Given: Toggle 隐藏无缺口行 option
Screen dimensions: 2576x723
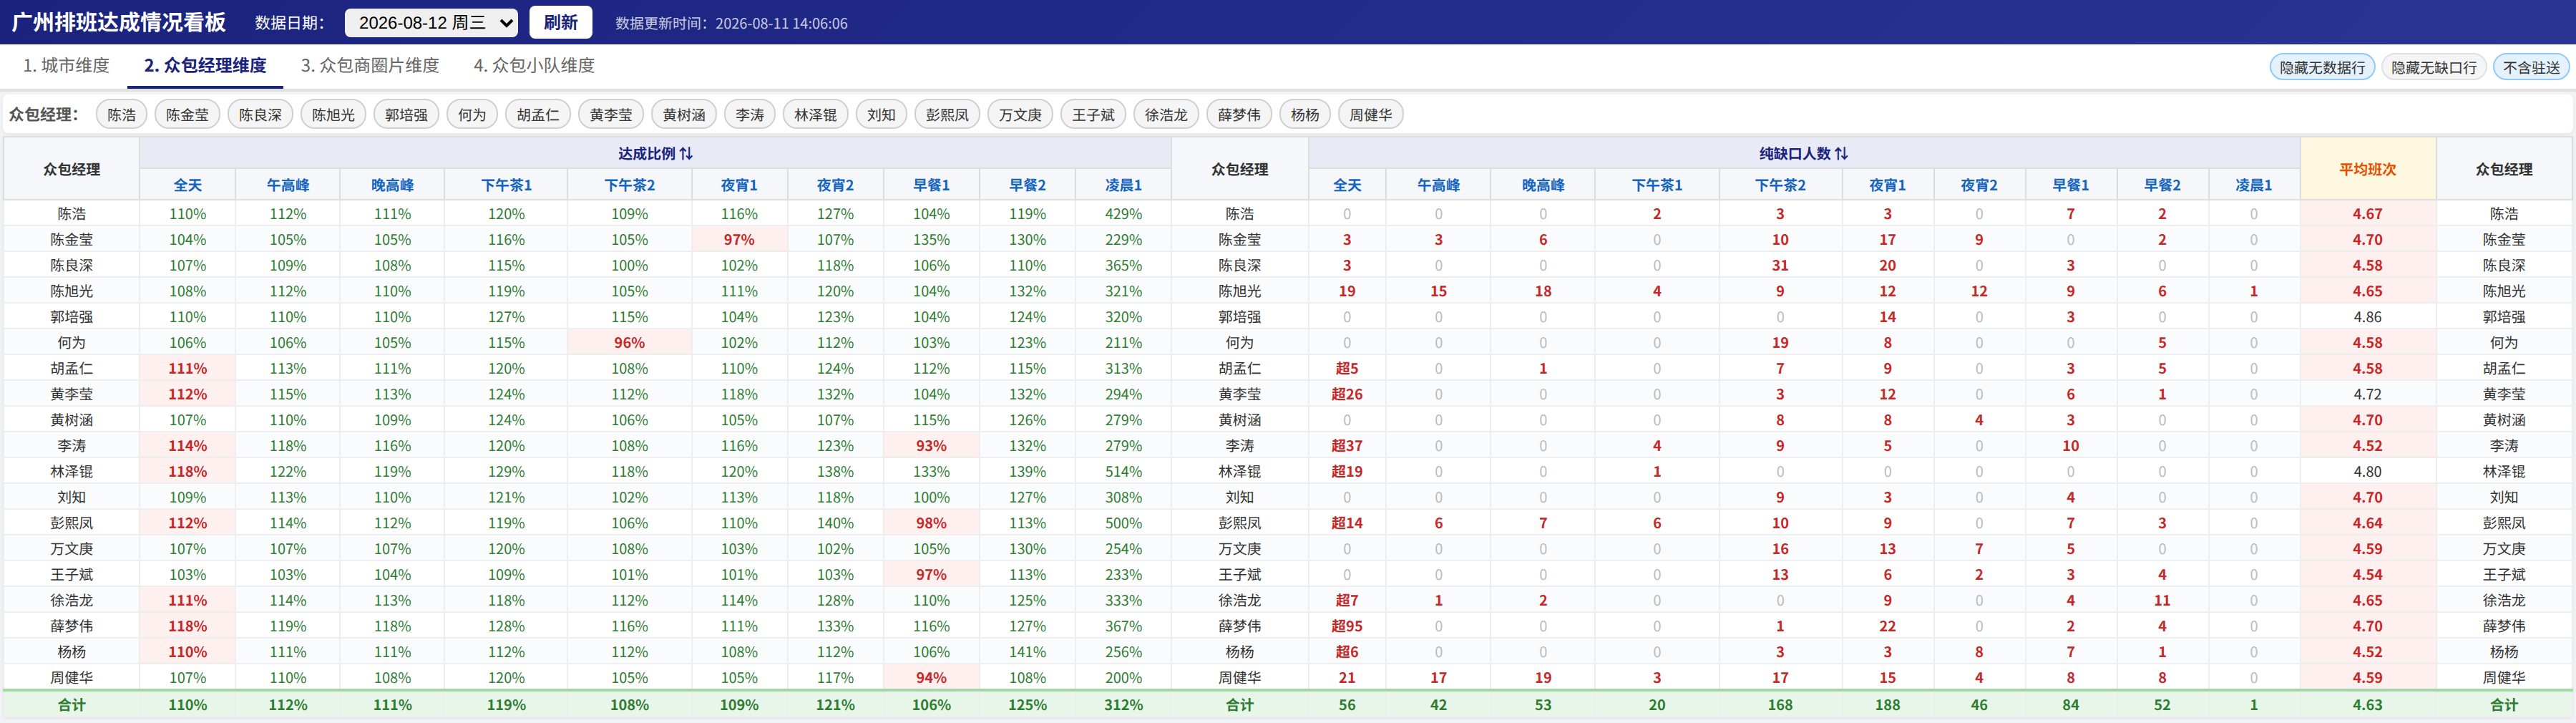Looking at the screenshot, I should click(x=2434, y=67).
